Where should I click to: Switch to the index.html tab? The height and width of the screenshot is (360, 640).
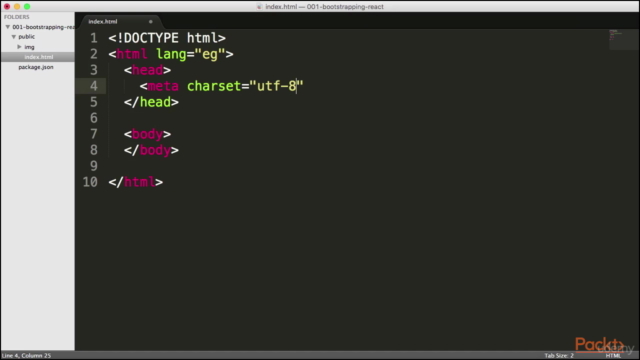(103, 22)
